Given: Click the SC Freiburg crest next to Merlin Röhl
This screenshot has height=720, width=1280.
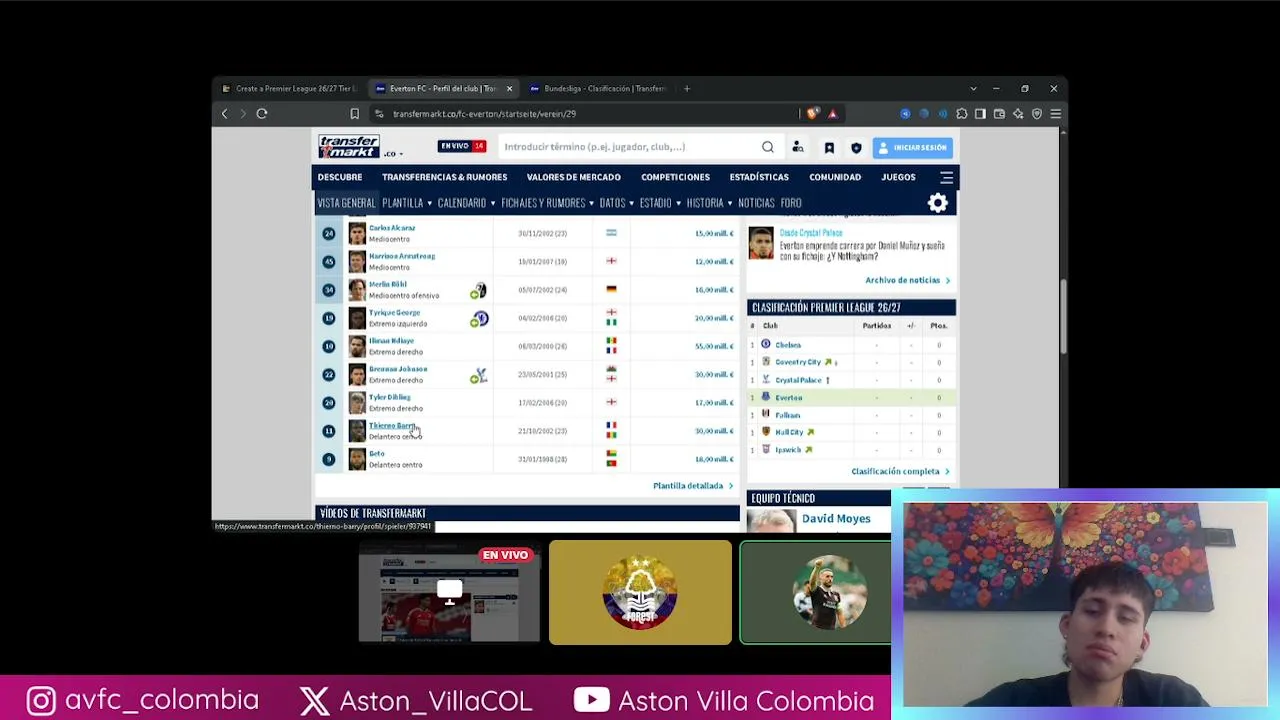Looking at the screenshot, I should (479, 290).
